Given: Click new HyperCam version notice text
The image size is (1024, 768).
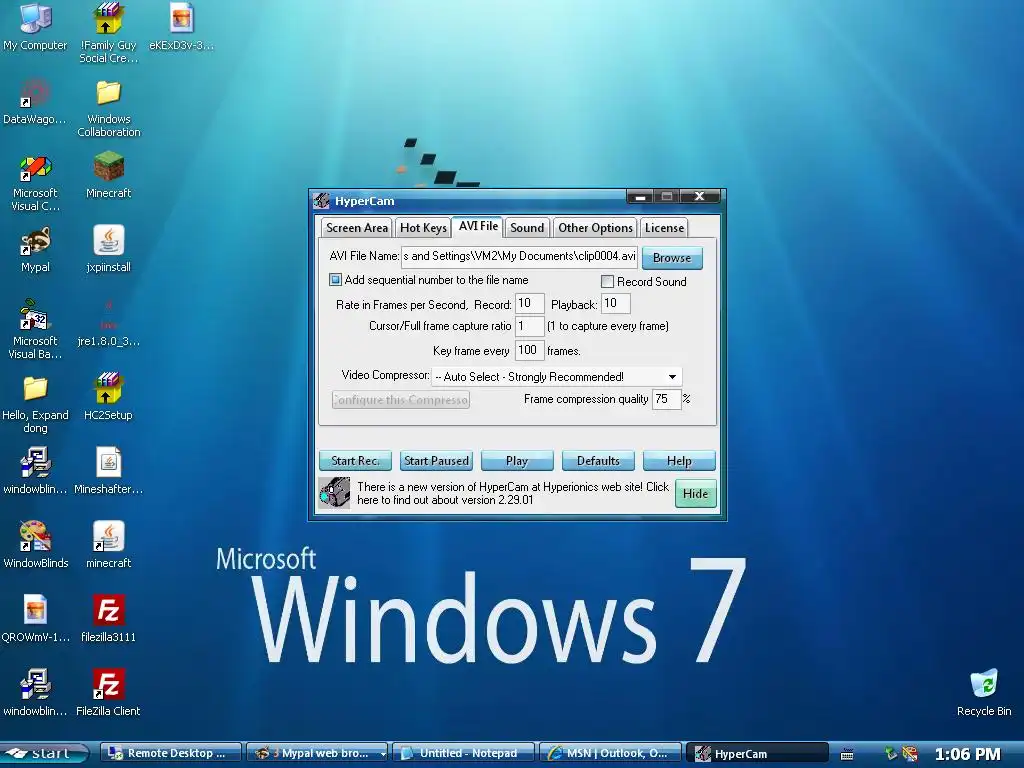Looking at the screenshot, I should pos(513,493).
